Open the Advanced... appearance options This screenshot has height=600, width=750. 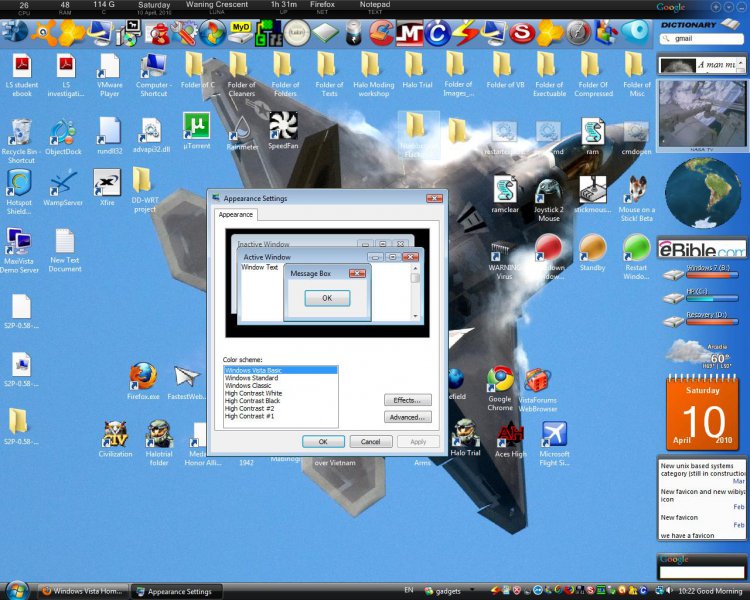[x=408, y=417]
